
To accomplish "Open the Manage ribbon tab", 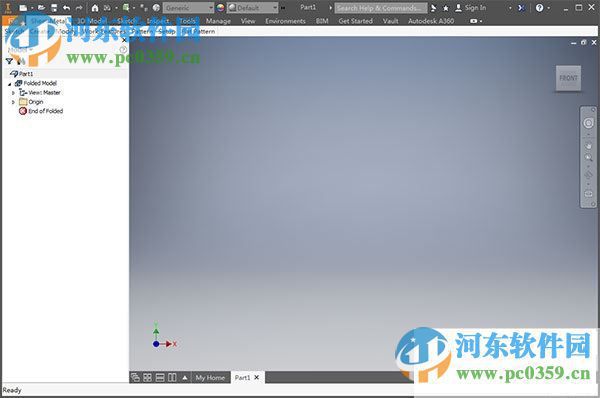I will [218, 21].
